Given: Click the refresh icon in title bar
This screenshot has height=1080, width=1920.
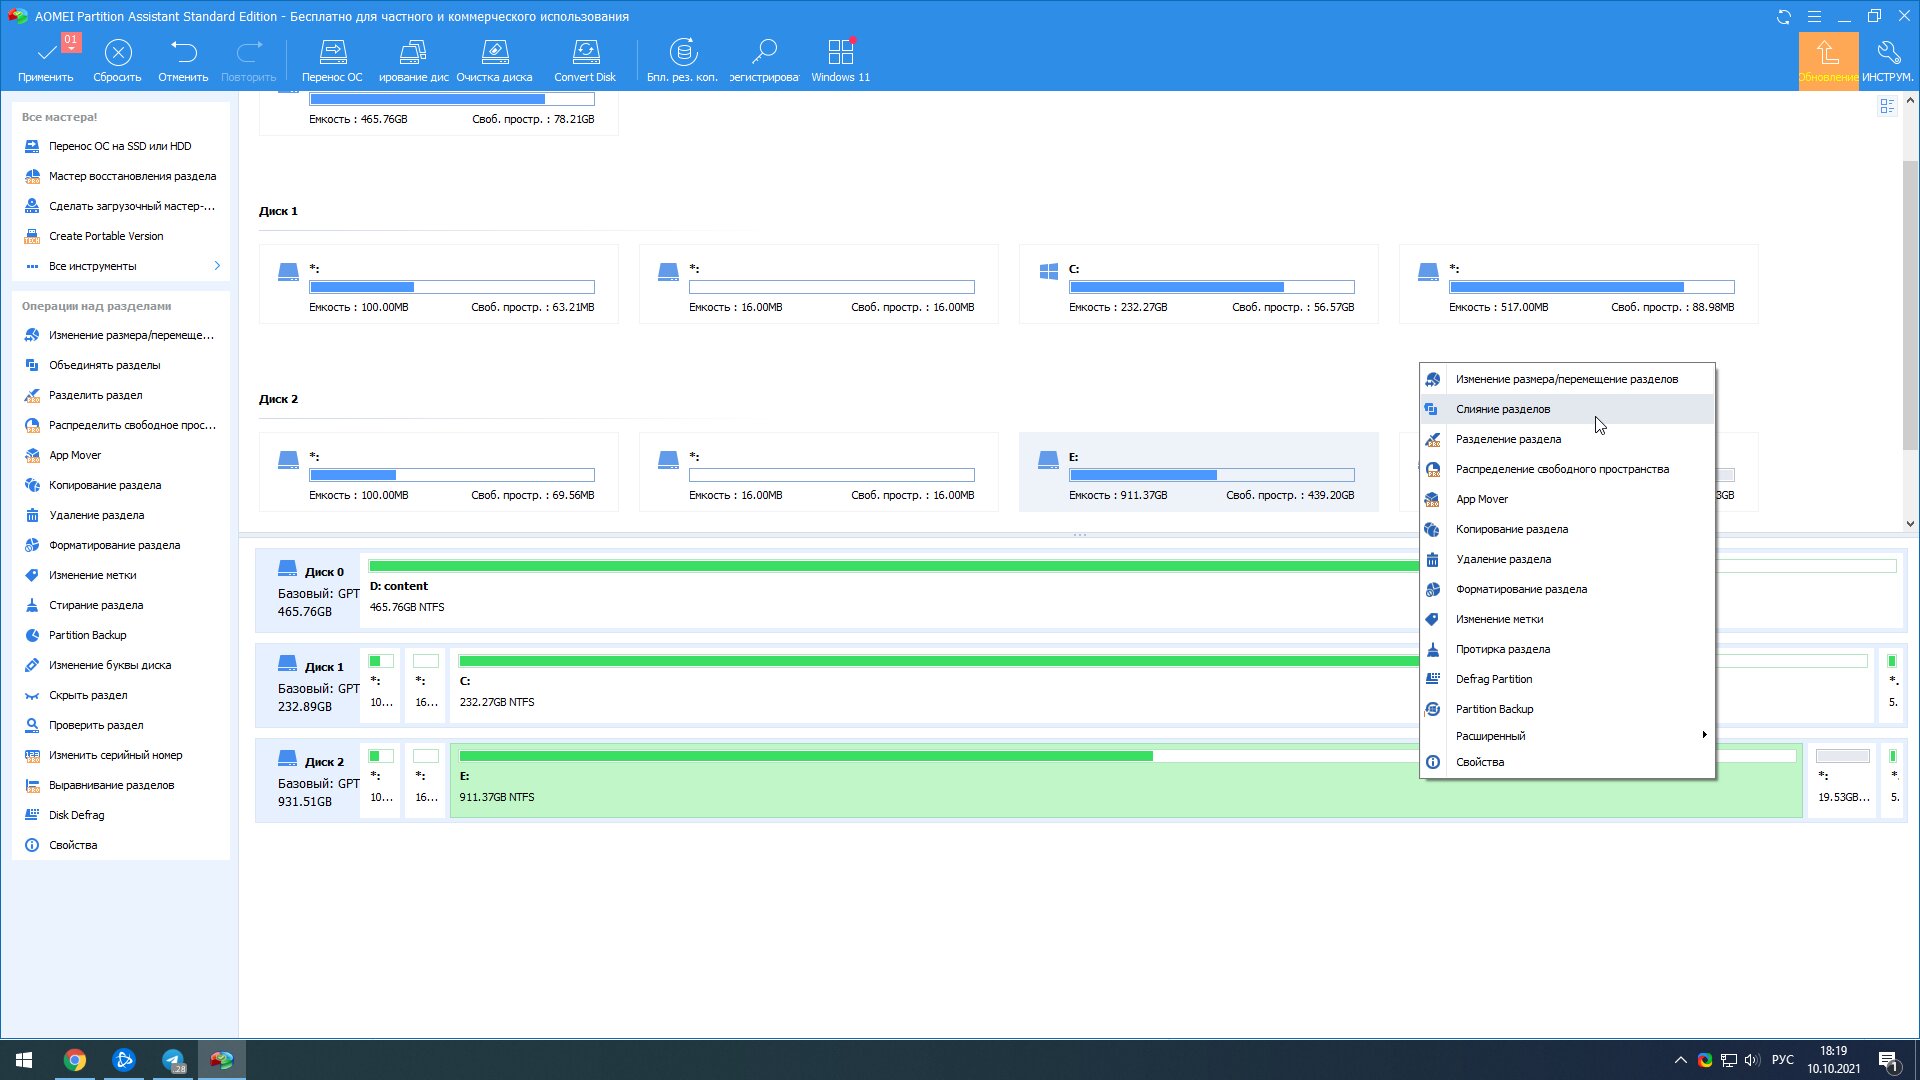Looking at the screenshot, I should tap(1783, 17).
